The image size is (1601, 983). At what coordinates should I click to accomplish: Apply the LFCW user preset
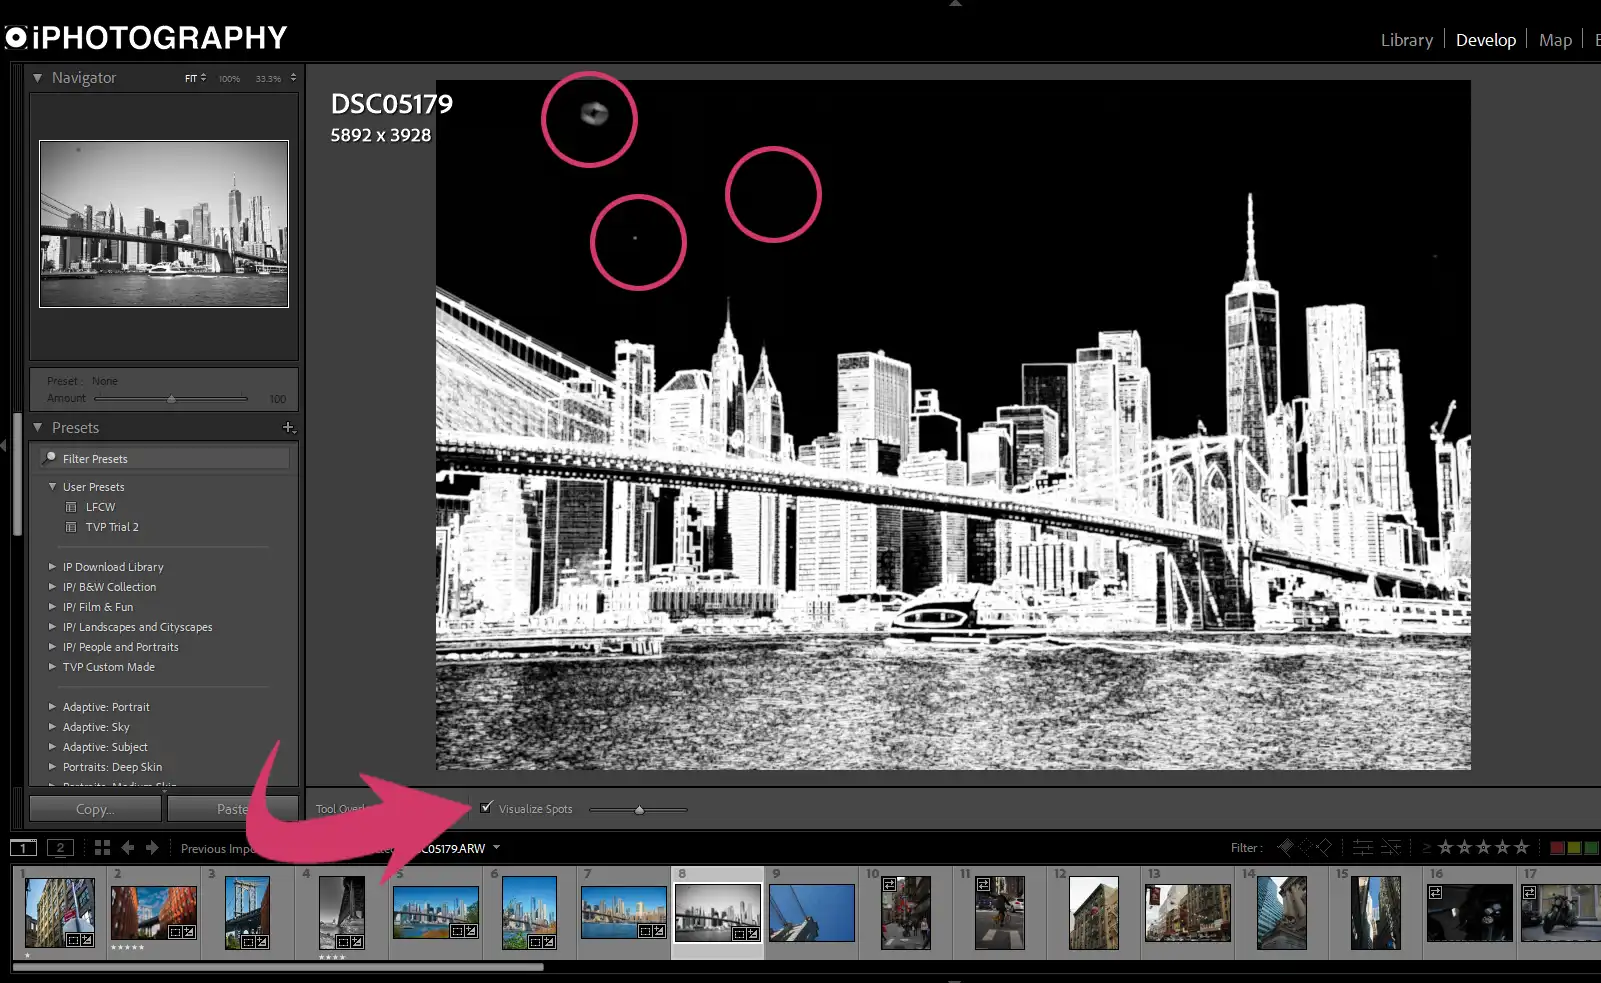click(100, 507)
